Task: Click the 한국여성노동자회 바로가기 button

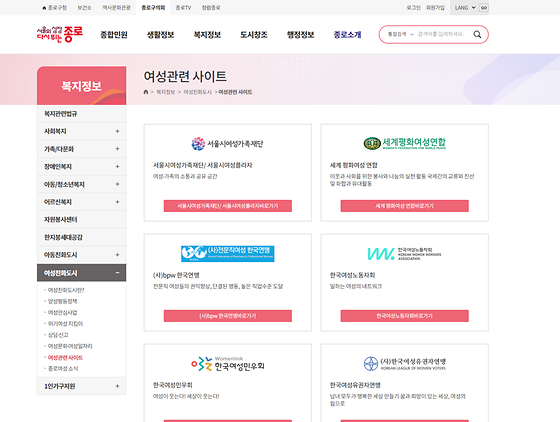Action: 405,316
